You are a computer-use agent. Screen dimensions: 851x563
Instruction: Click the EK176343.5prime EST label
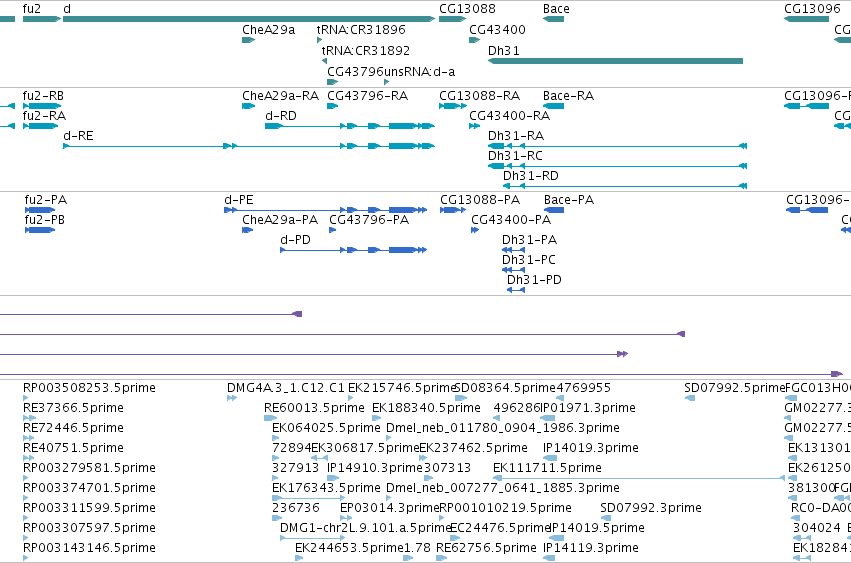click(326, 488)
